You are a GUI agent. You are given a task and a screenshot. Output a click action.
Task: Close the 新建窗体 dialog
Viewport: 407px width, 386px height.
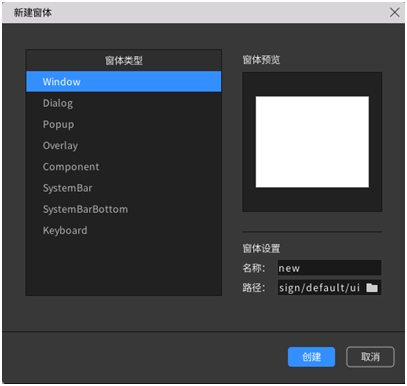tap(395, 13)
